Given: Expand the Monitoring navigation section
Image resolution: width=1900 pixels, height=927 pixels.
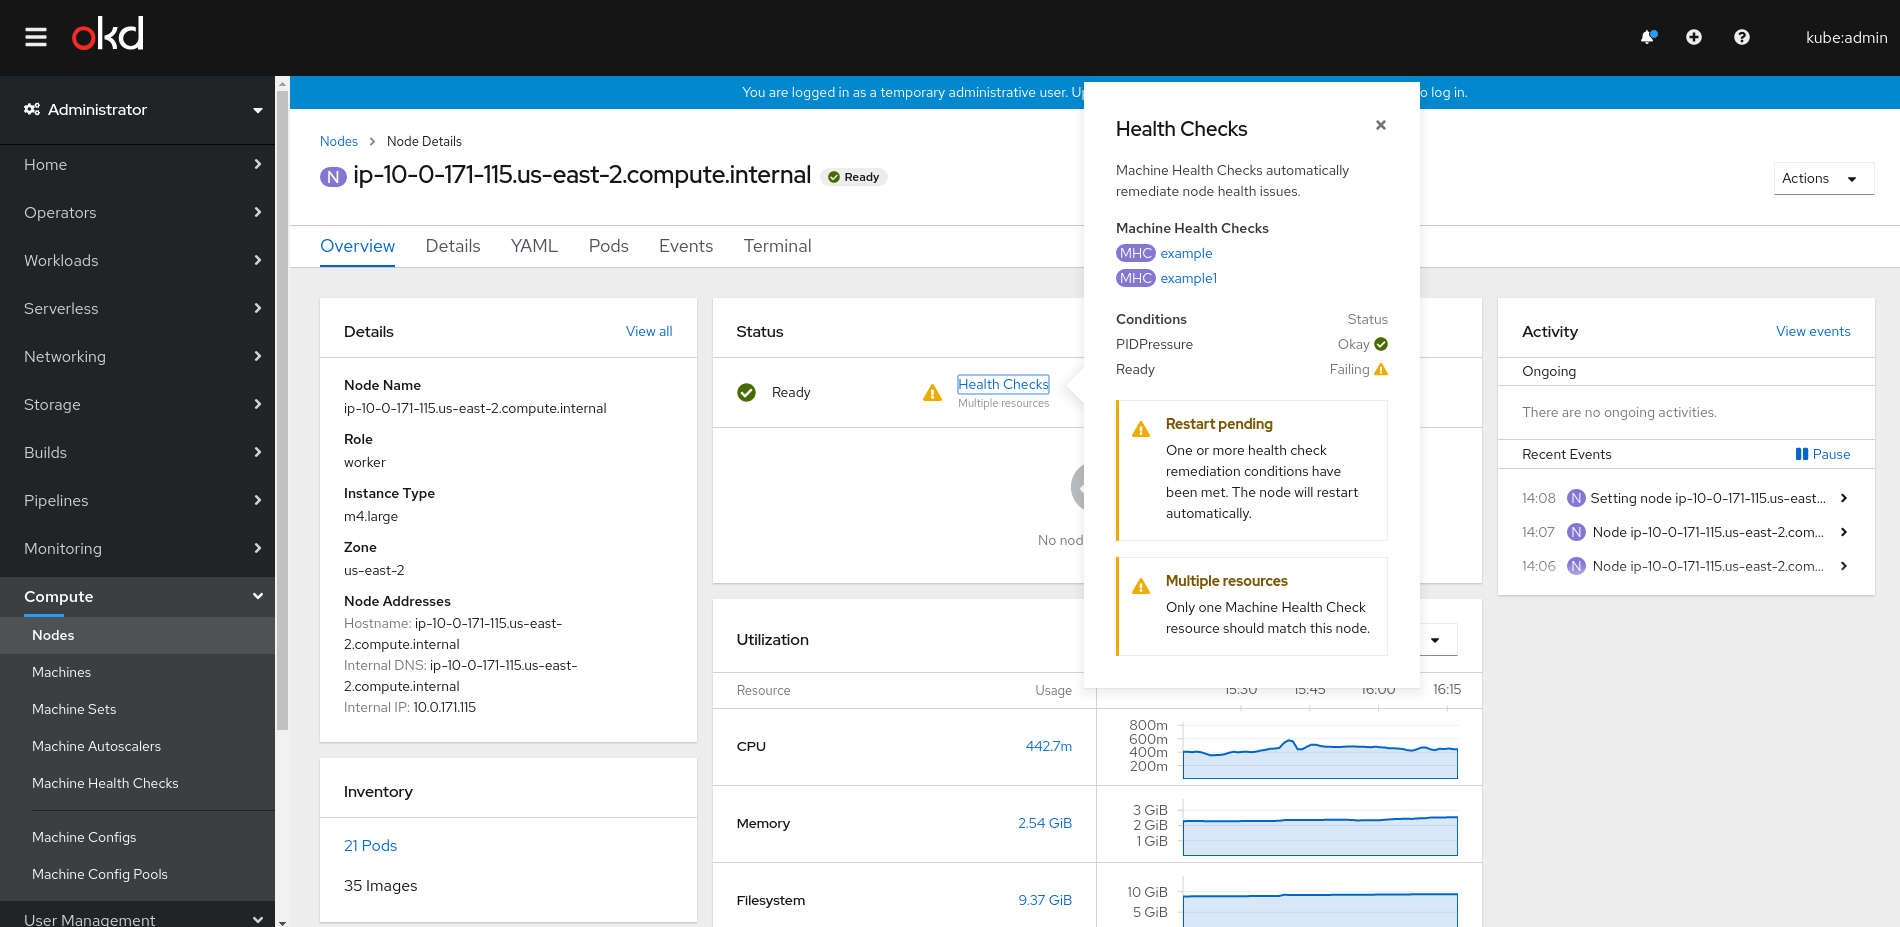Looking at the screenshot, I should [x=137, y=549].
